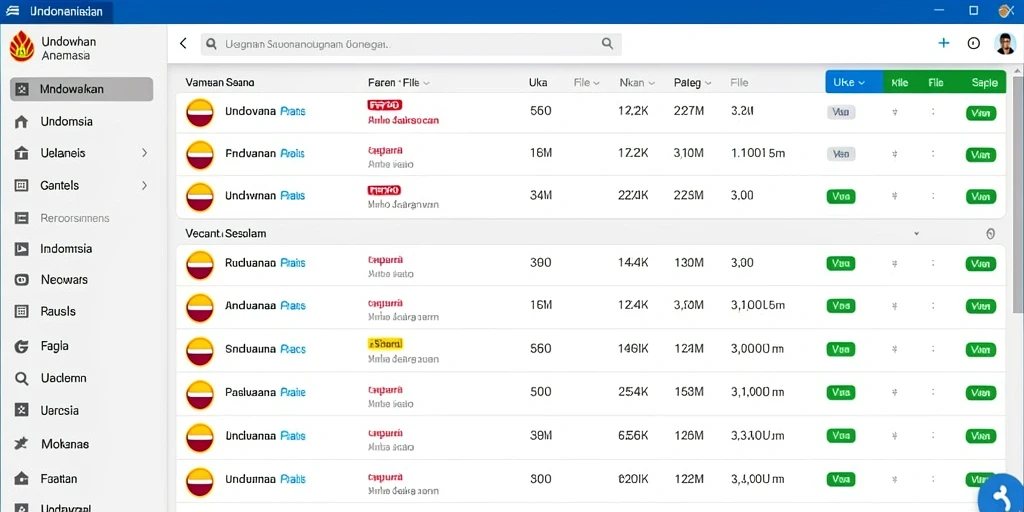Image resolution: width=1024 pixels, height=512 pixels.
Task: Toggle the grey Vea status on Fnduvanan row
Action: (x=841, y=154)
